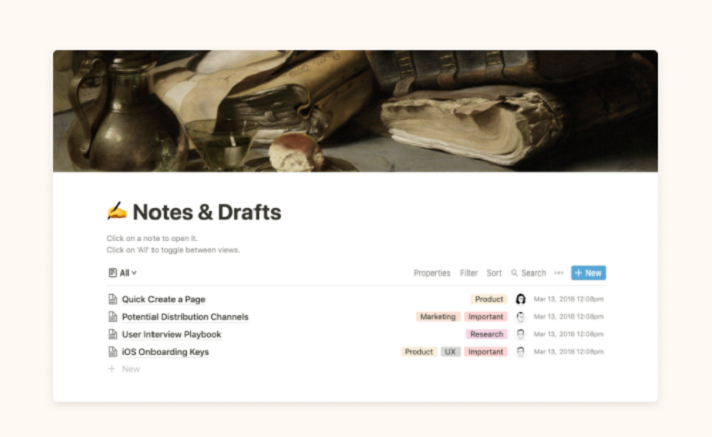
Task: Click the pink Research tag
Action: coord(486,334)
